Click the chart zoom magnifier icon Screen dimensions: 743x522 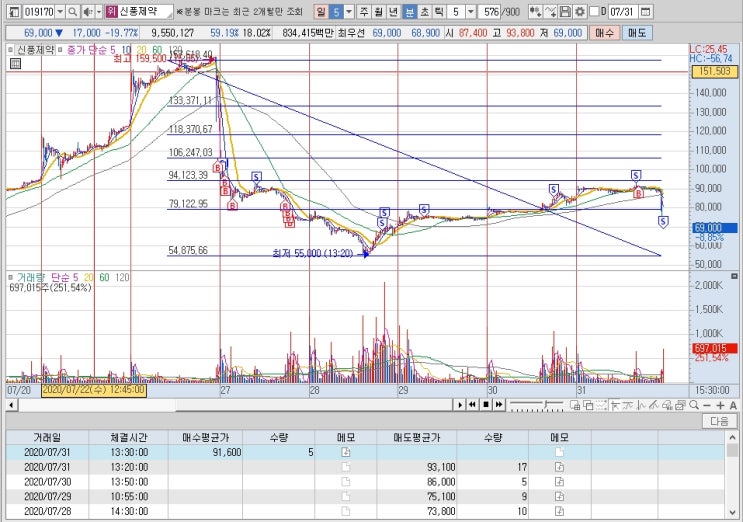point(693,405)
